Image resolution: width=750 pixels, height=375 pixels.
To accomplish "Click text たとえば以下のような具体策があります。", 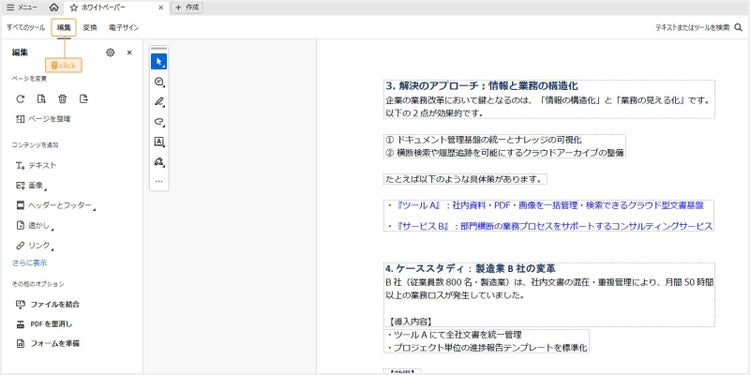I will (464, 179).
